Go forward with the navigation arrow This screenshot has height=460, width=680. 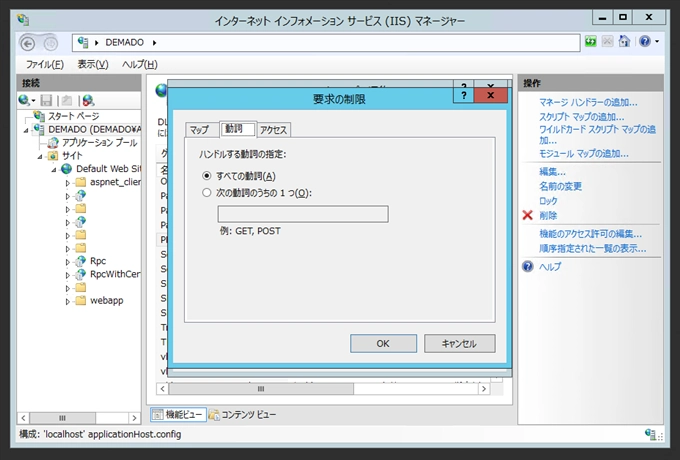[50, 44]
